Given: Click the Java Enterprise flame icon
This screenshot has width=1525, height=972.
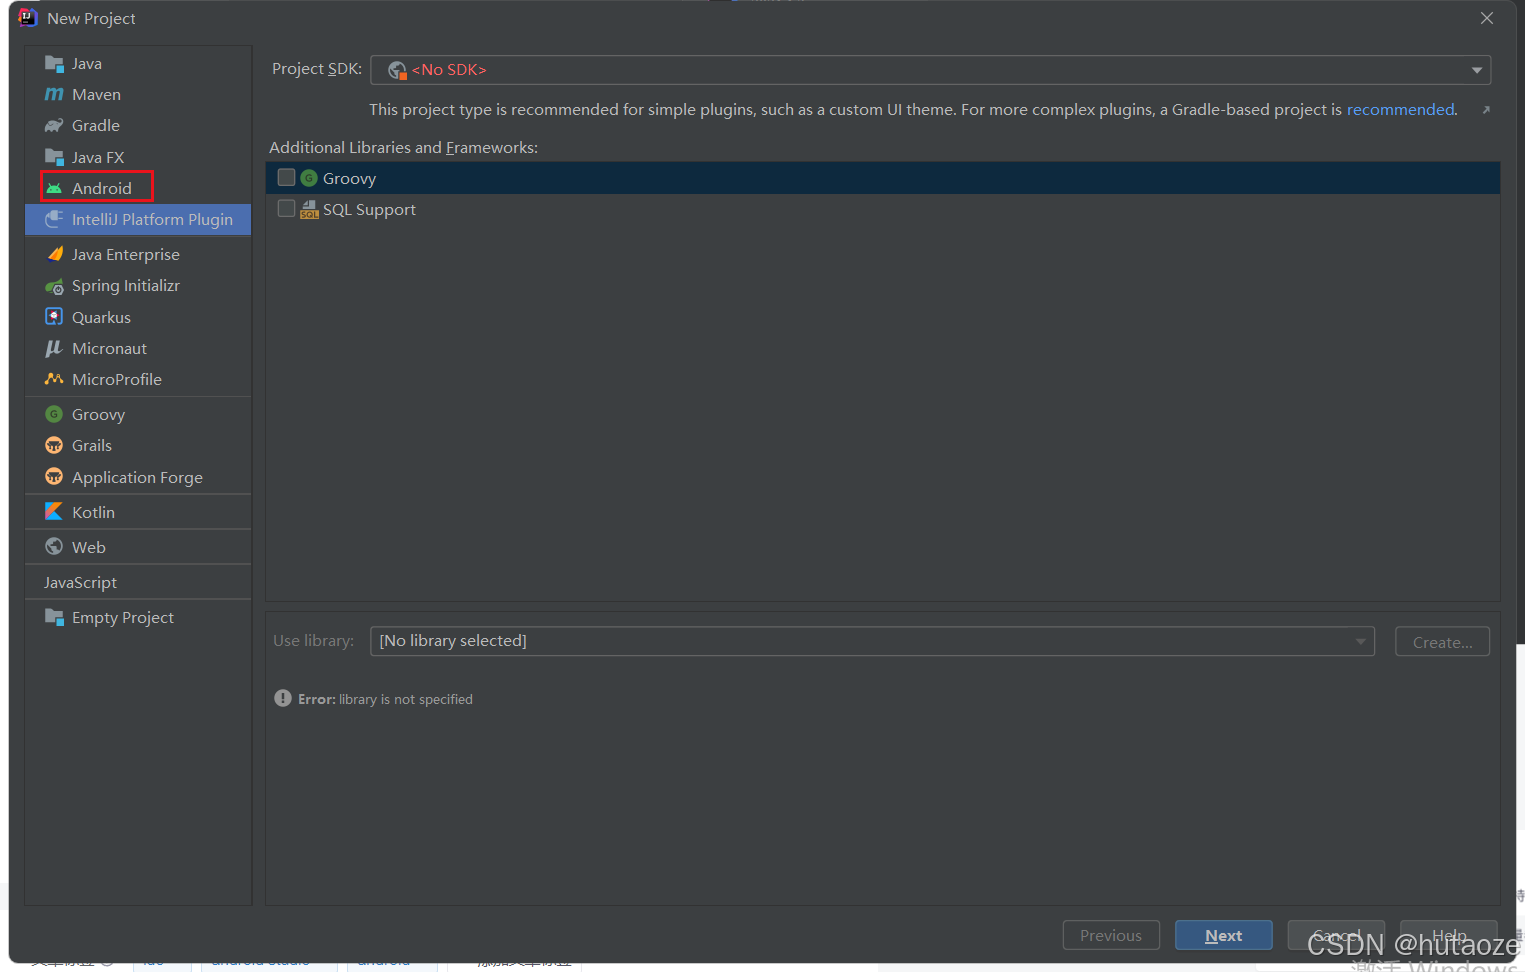Looking at the screenshot, I should point(55,254).
